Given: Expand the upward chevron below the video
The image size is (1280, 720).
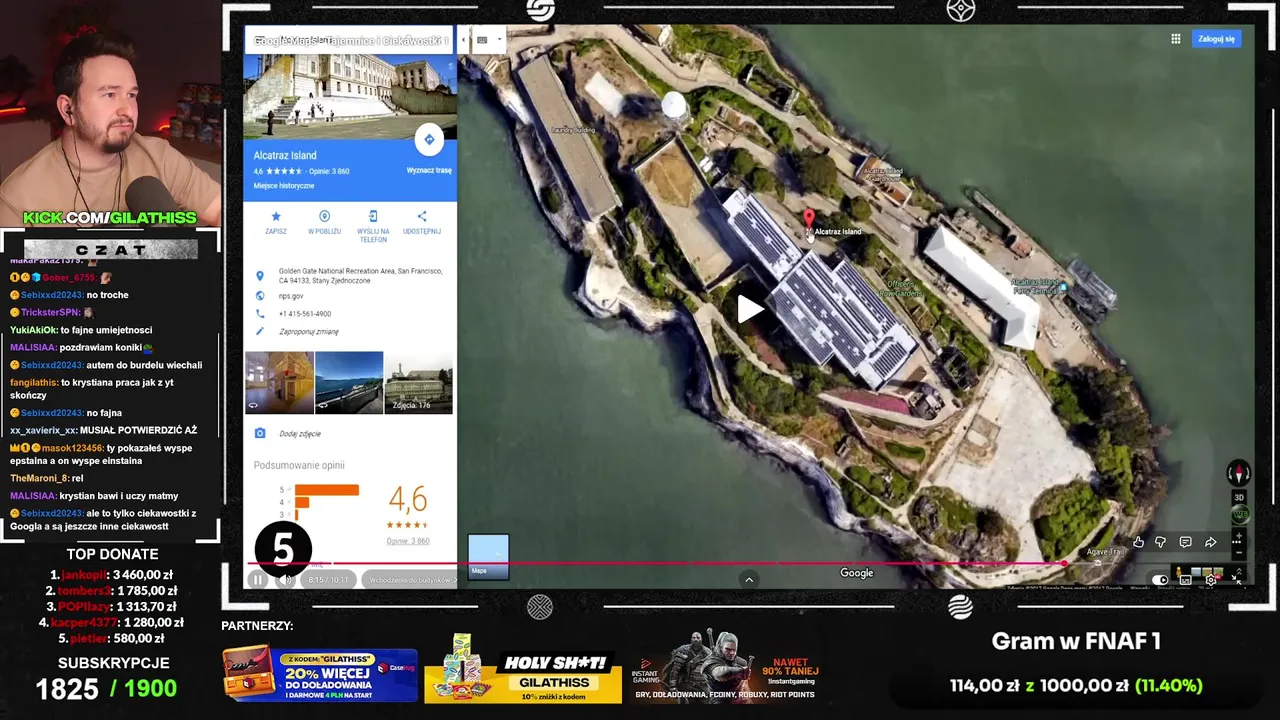Looking at the screenshot, I should [748, 579].
